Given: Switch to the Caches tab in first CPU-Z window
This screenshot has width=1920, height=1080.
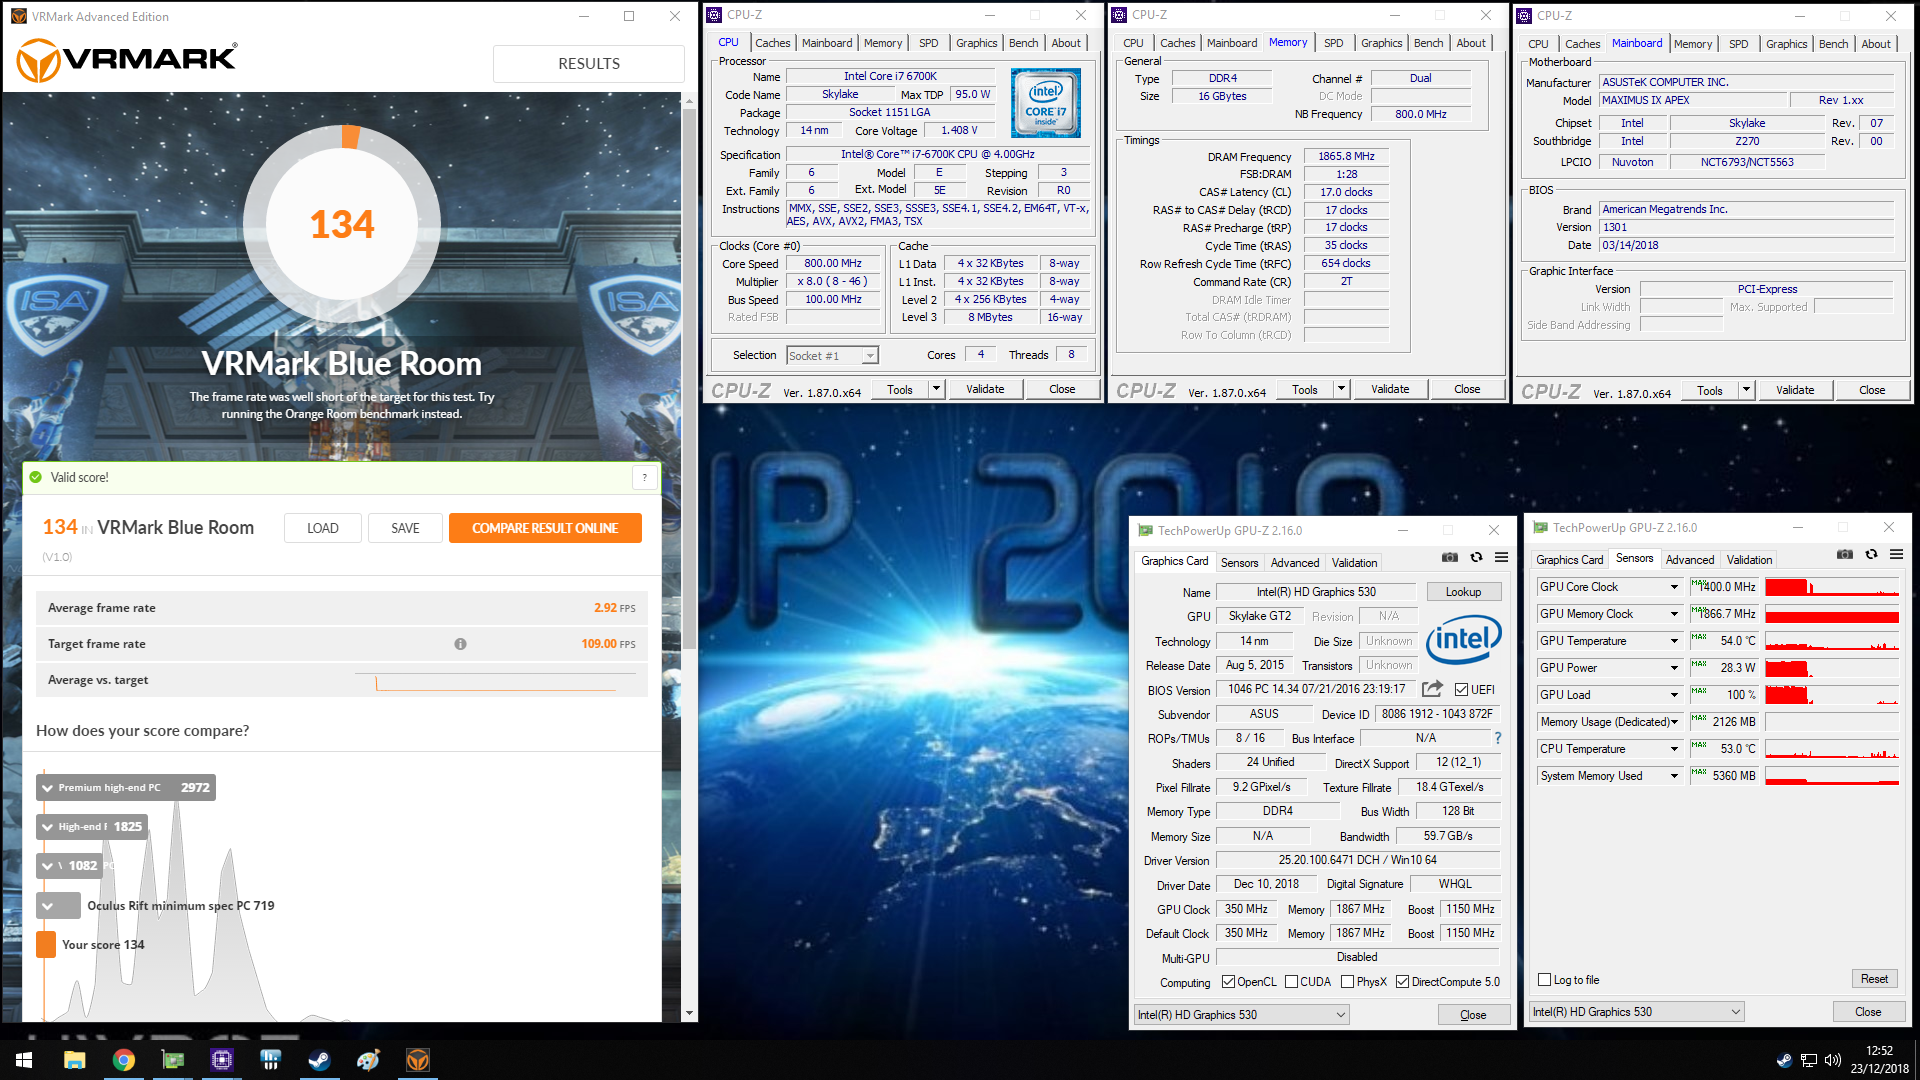Looking at the screenshot, I should pyautogui.click(x=772, y=43).
